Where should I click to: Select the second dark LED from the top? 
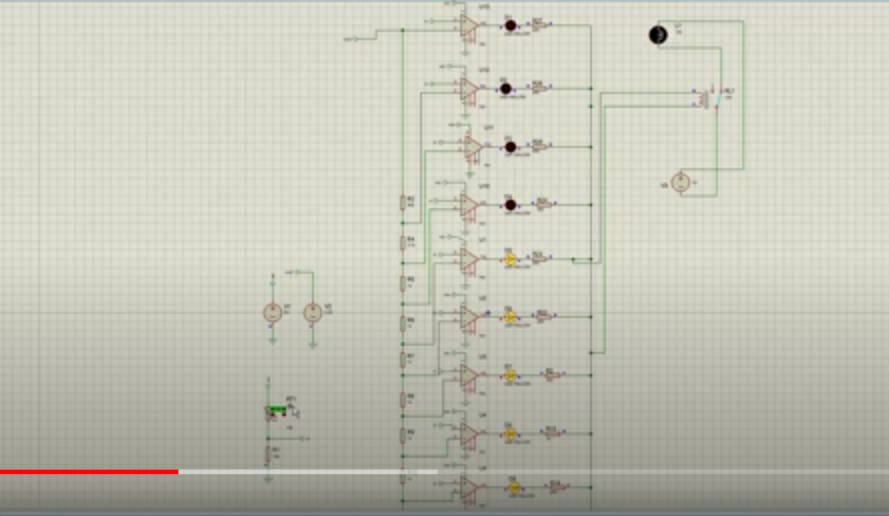[x=506, y=88]
